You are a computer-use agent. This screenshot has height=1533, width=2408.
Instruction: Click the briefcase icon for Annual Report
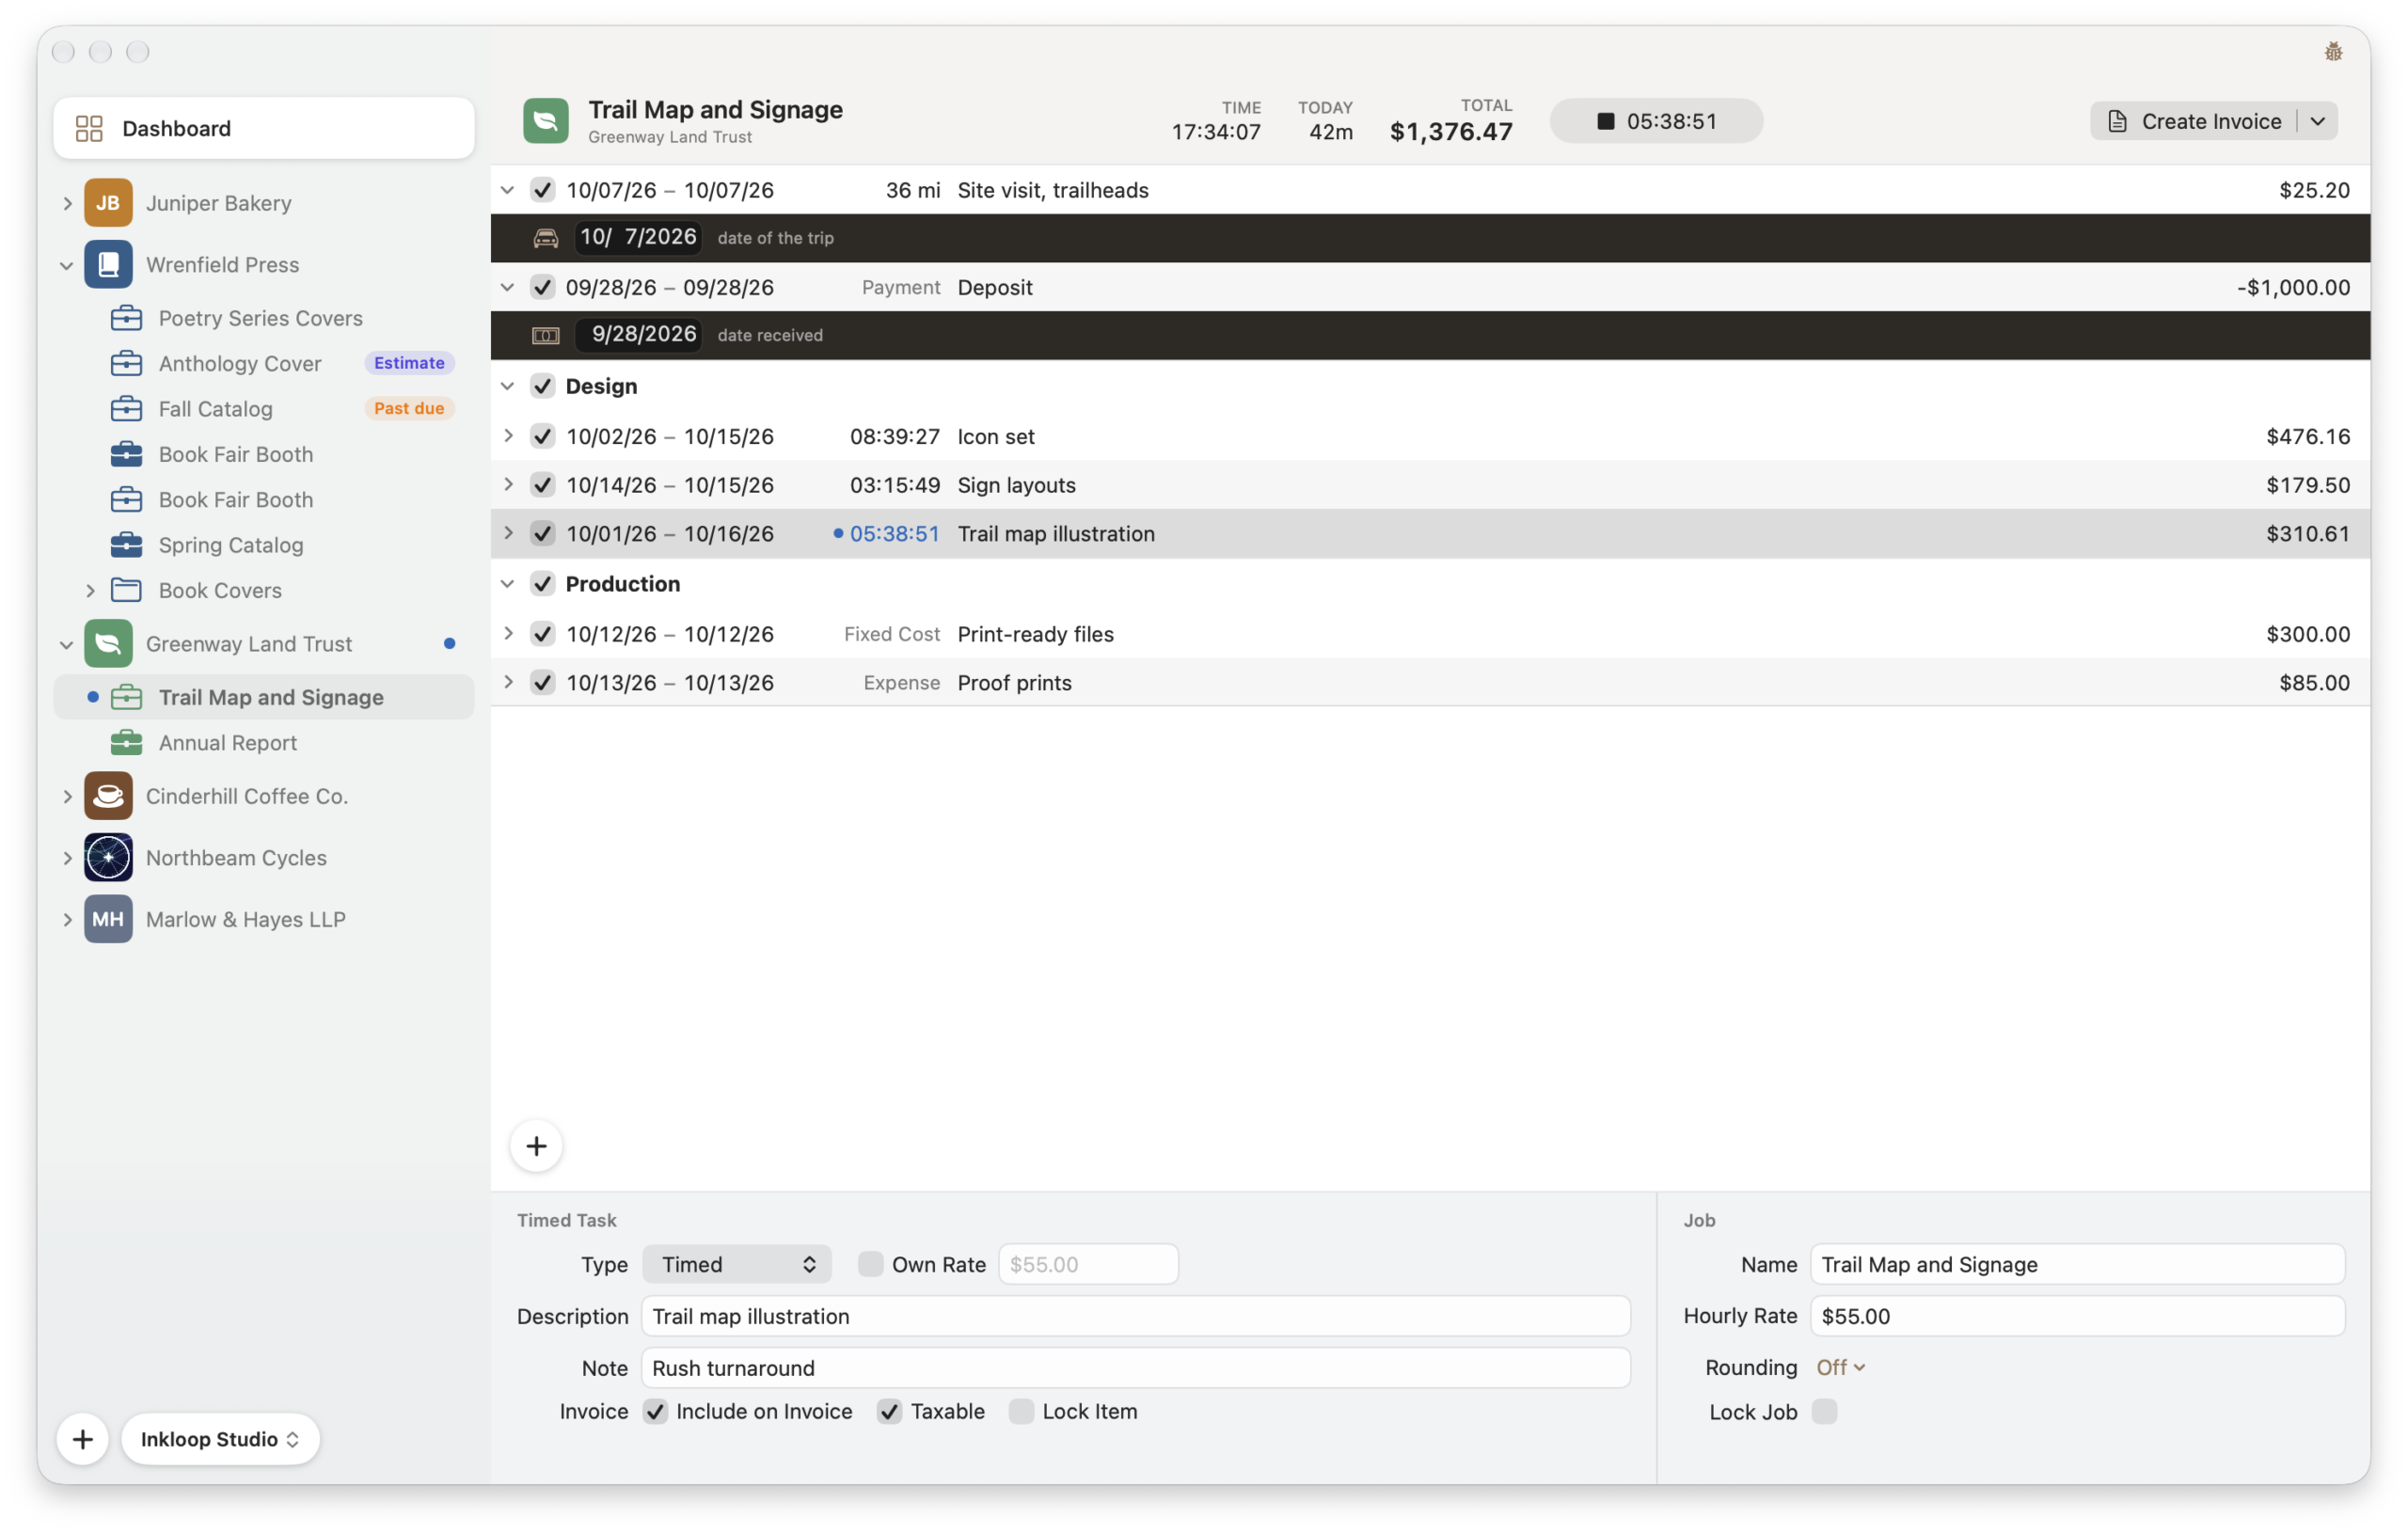[126, 743]
